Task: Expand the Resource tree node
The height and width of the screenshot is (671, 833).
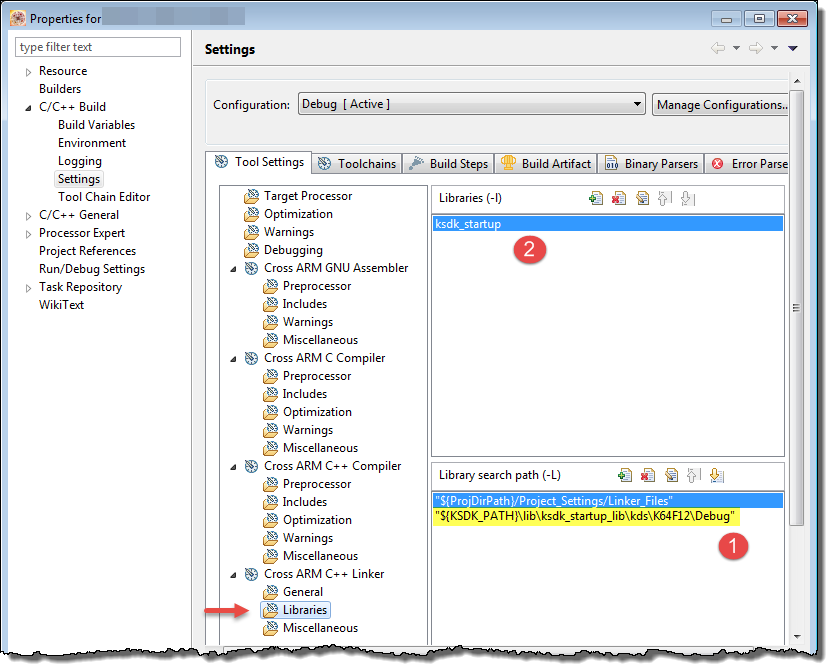Action: coord(29,72)
